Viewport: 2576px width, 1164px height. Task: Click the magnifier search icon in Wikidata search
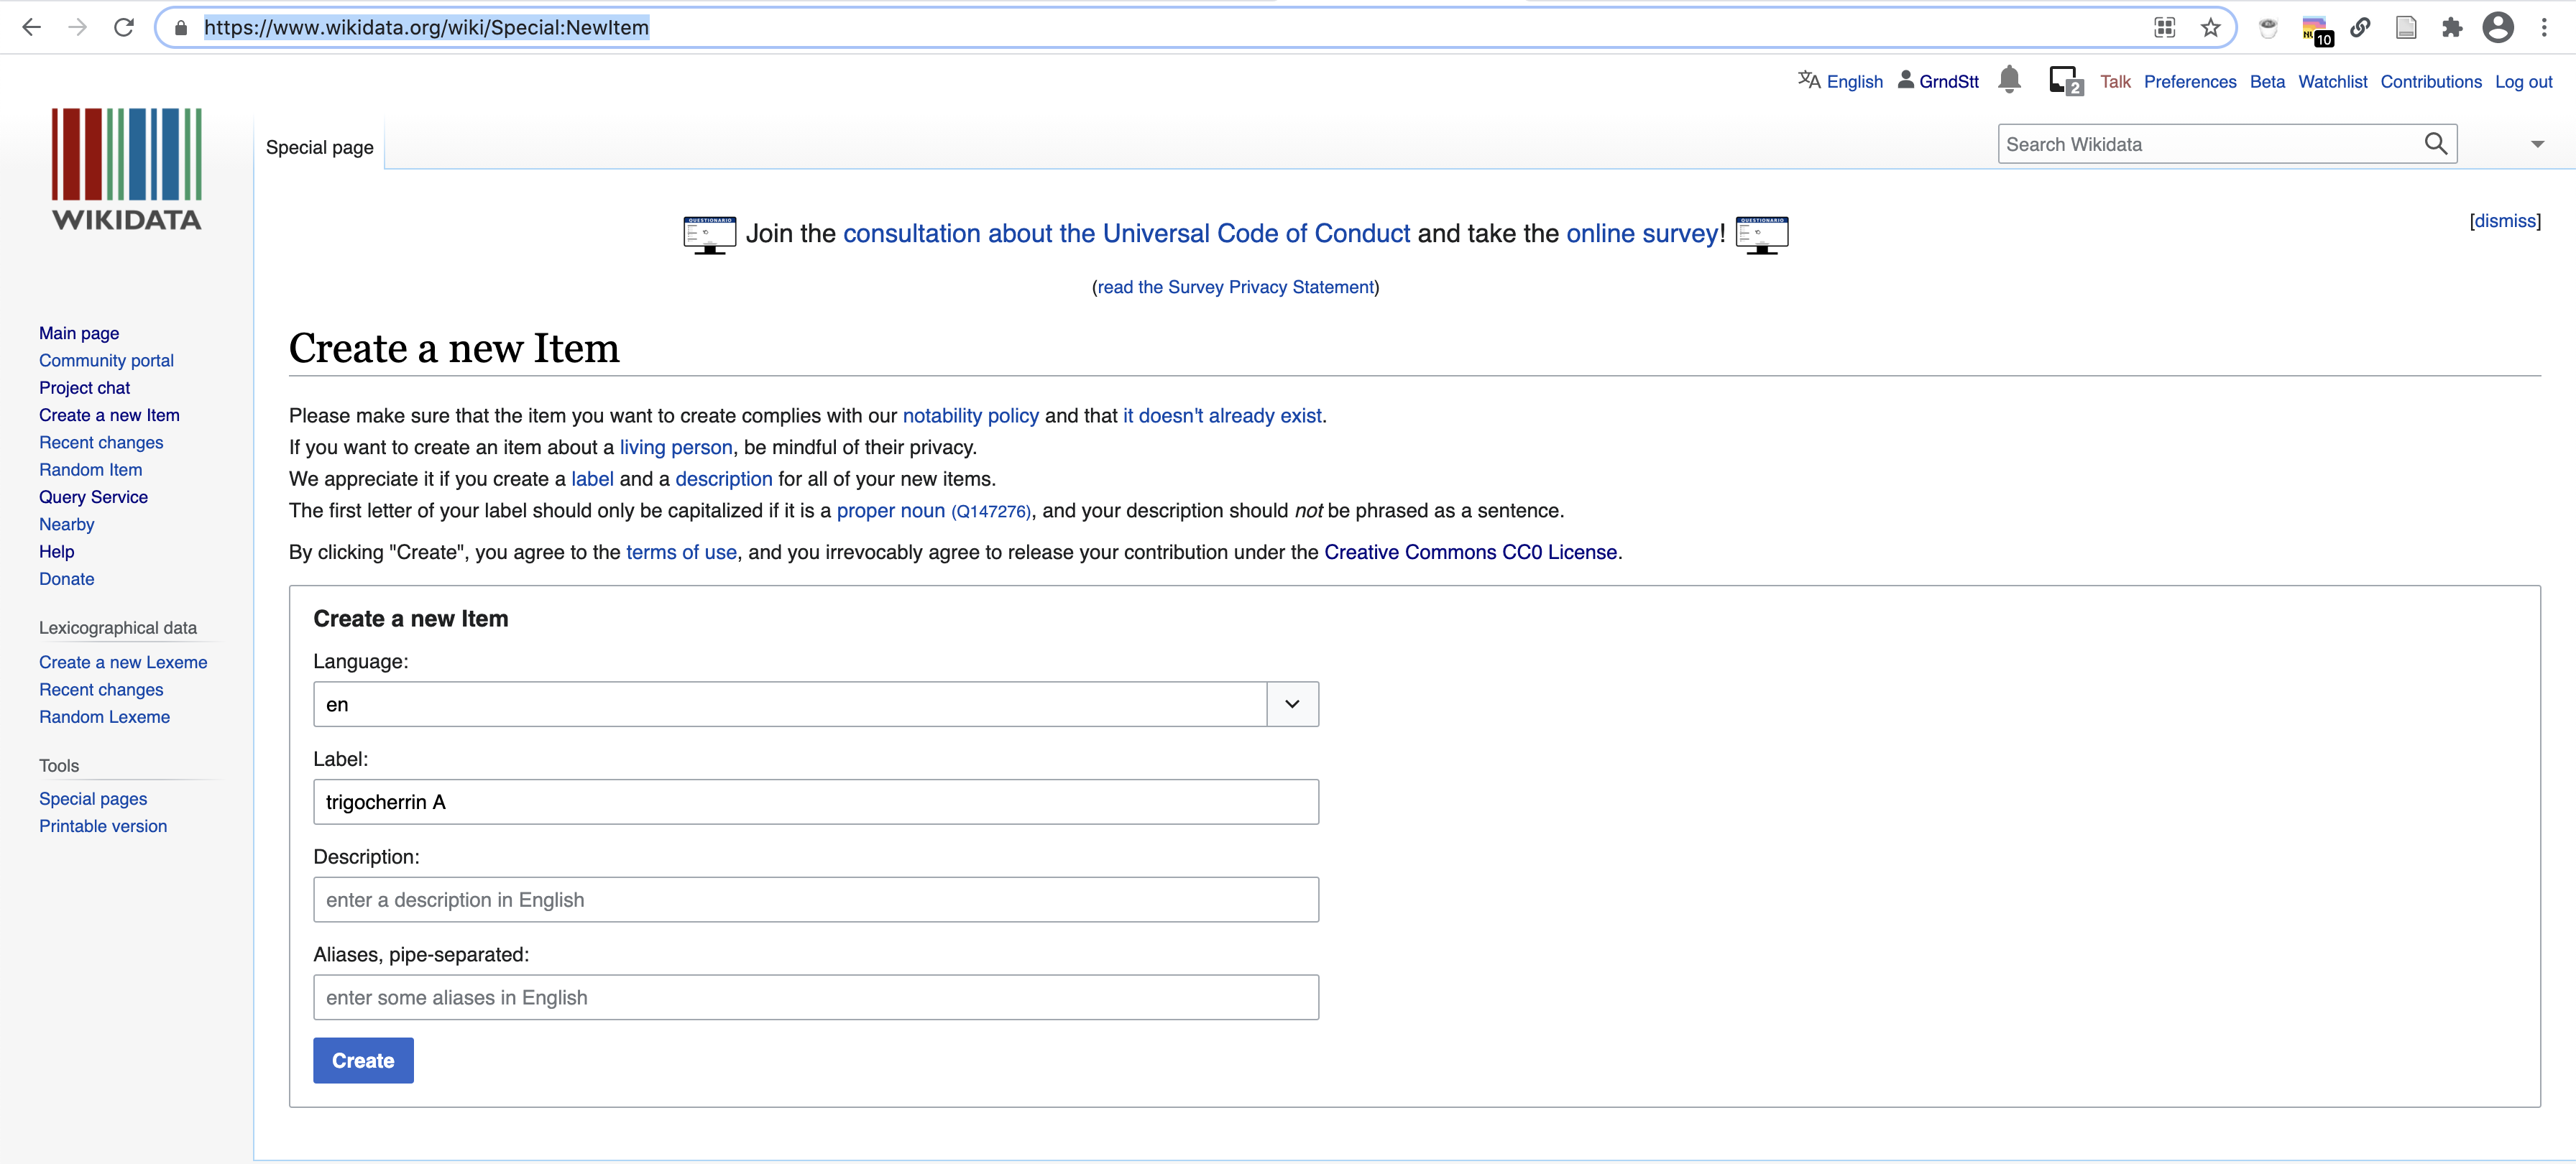(2436, 144)
